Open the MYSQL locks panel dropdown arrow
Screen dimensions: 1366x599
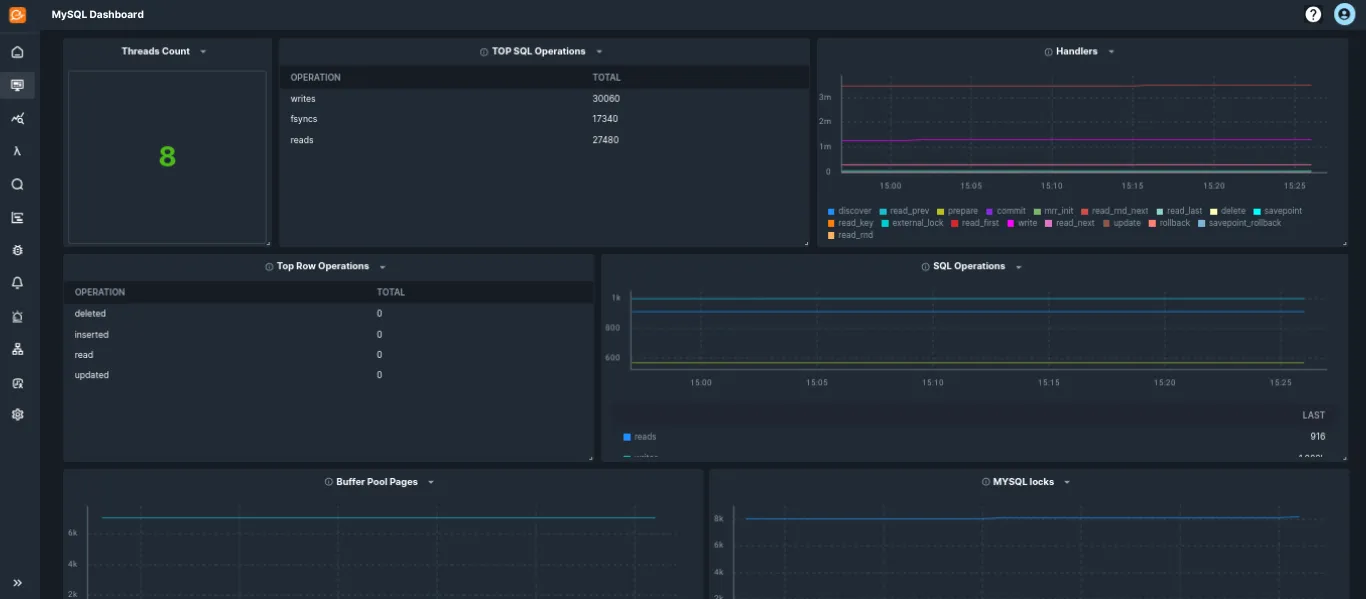(1067, 482)
